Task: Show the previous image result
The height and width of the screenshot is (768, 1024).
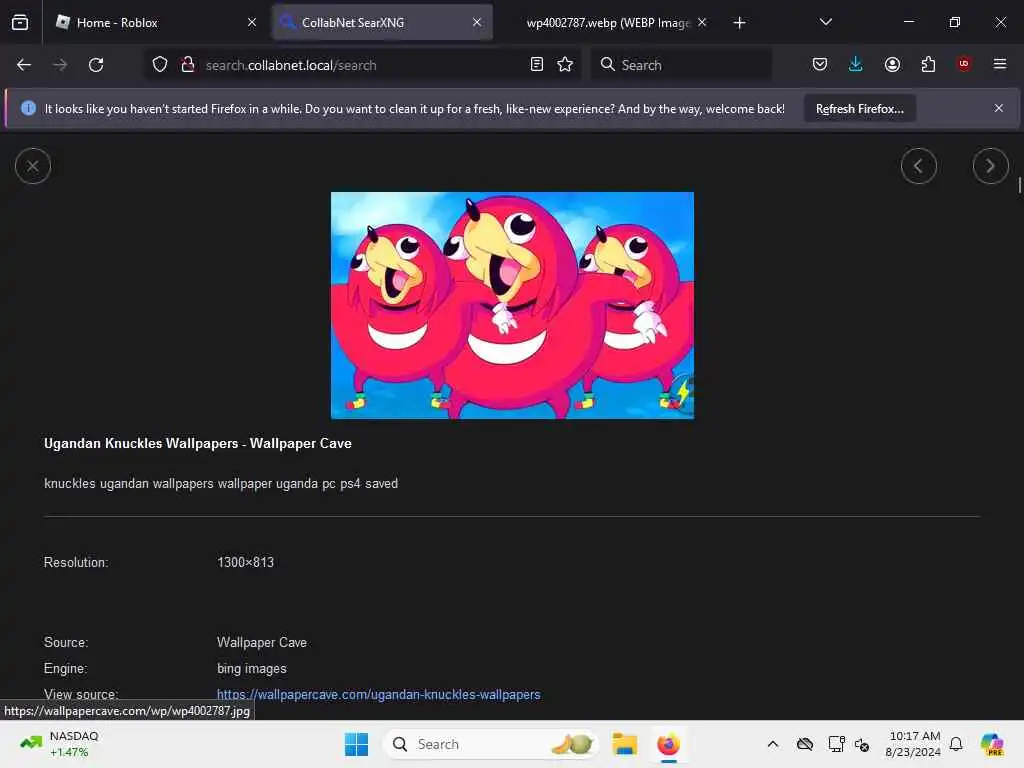Action: tap(919, 166)
